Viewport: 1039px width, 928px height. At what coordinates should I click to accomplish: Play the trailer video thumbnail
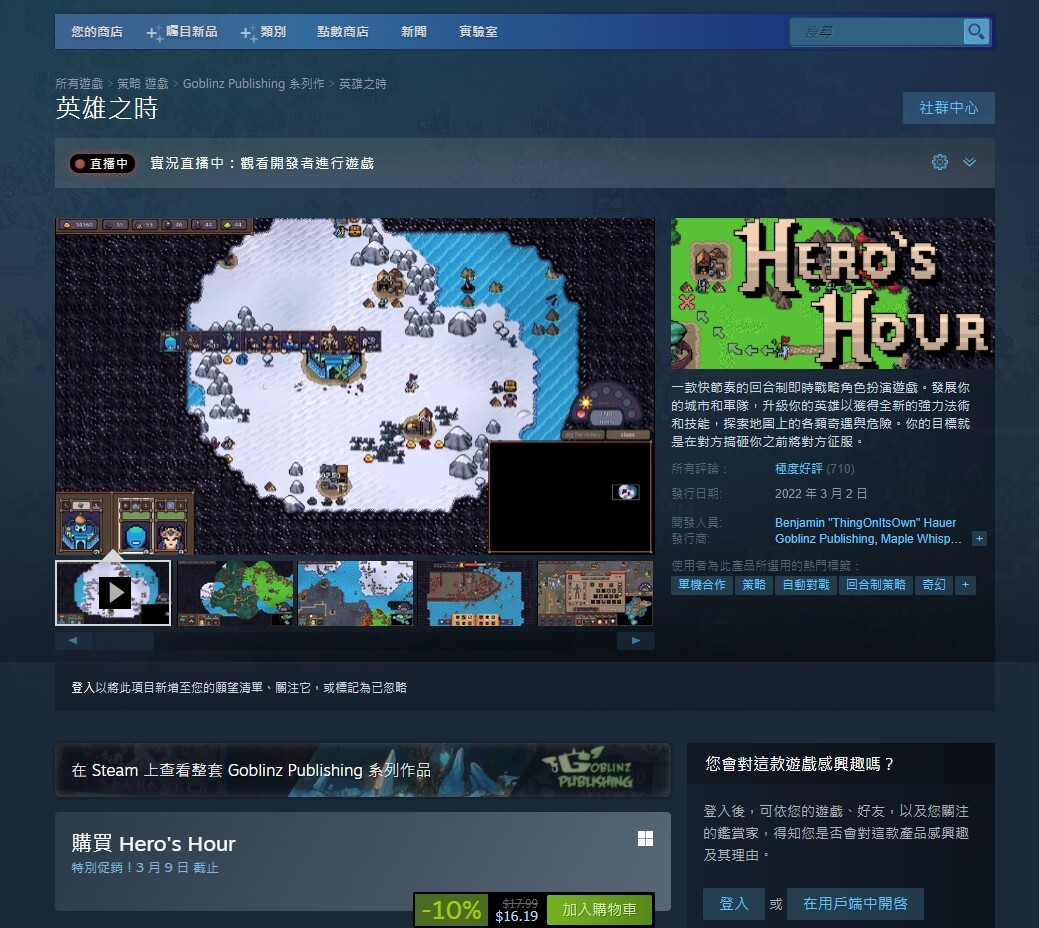pyautogui.click(x=113, y=593)
